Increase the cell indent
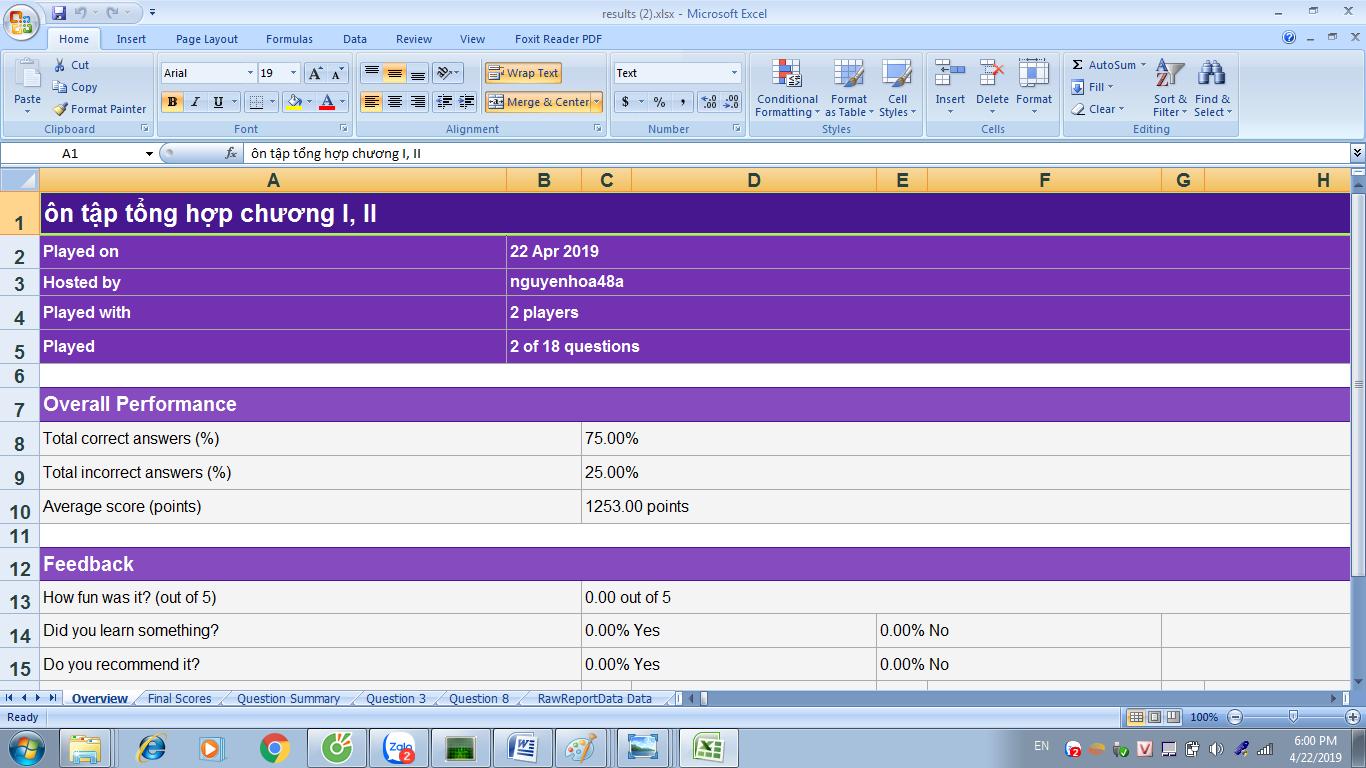This screenshot has height=768, width=1366. (467, 102)
